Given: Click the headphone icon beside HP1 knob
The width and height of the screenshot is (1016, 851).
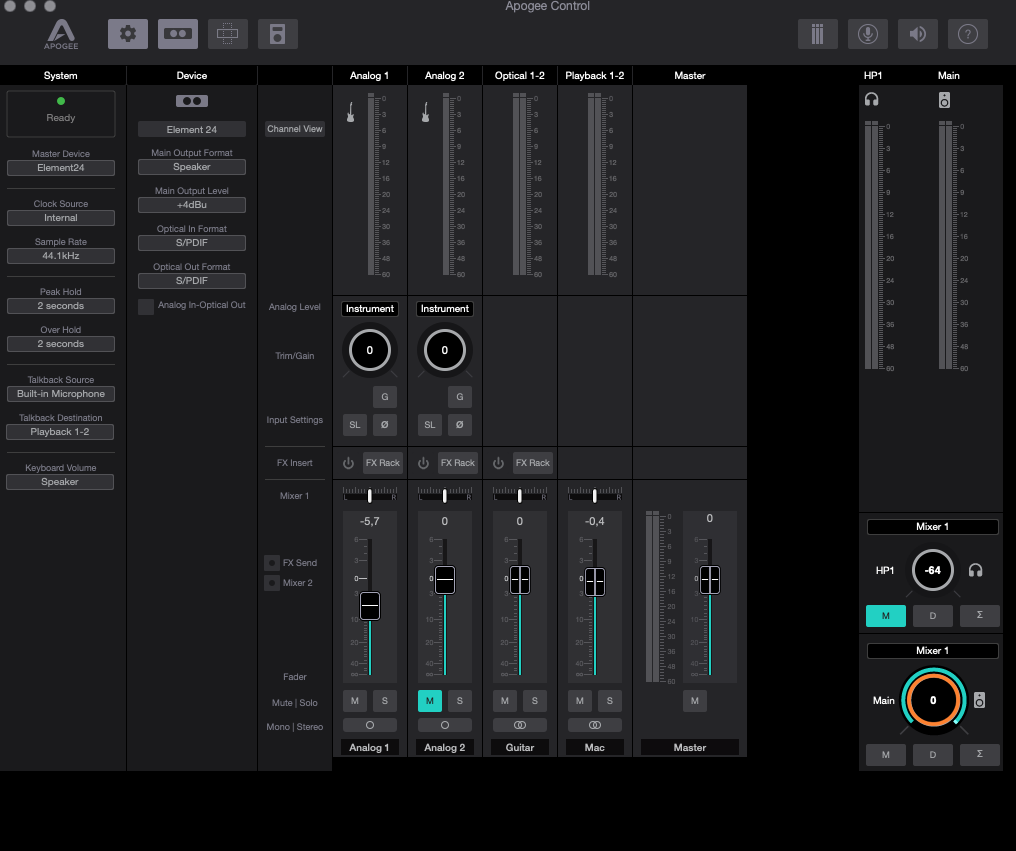Looking at the screenshot, I should pos(975,570).
